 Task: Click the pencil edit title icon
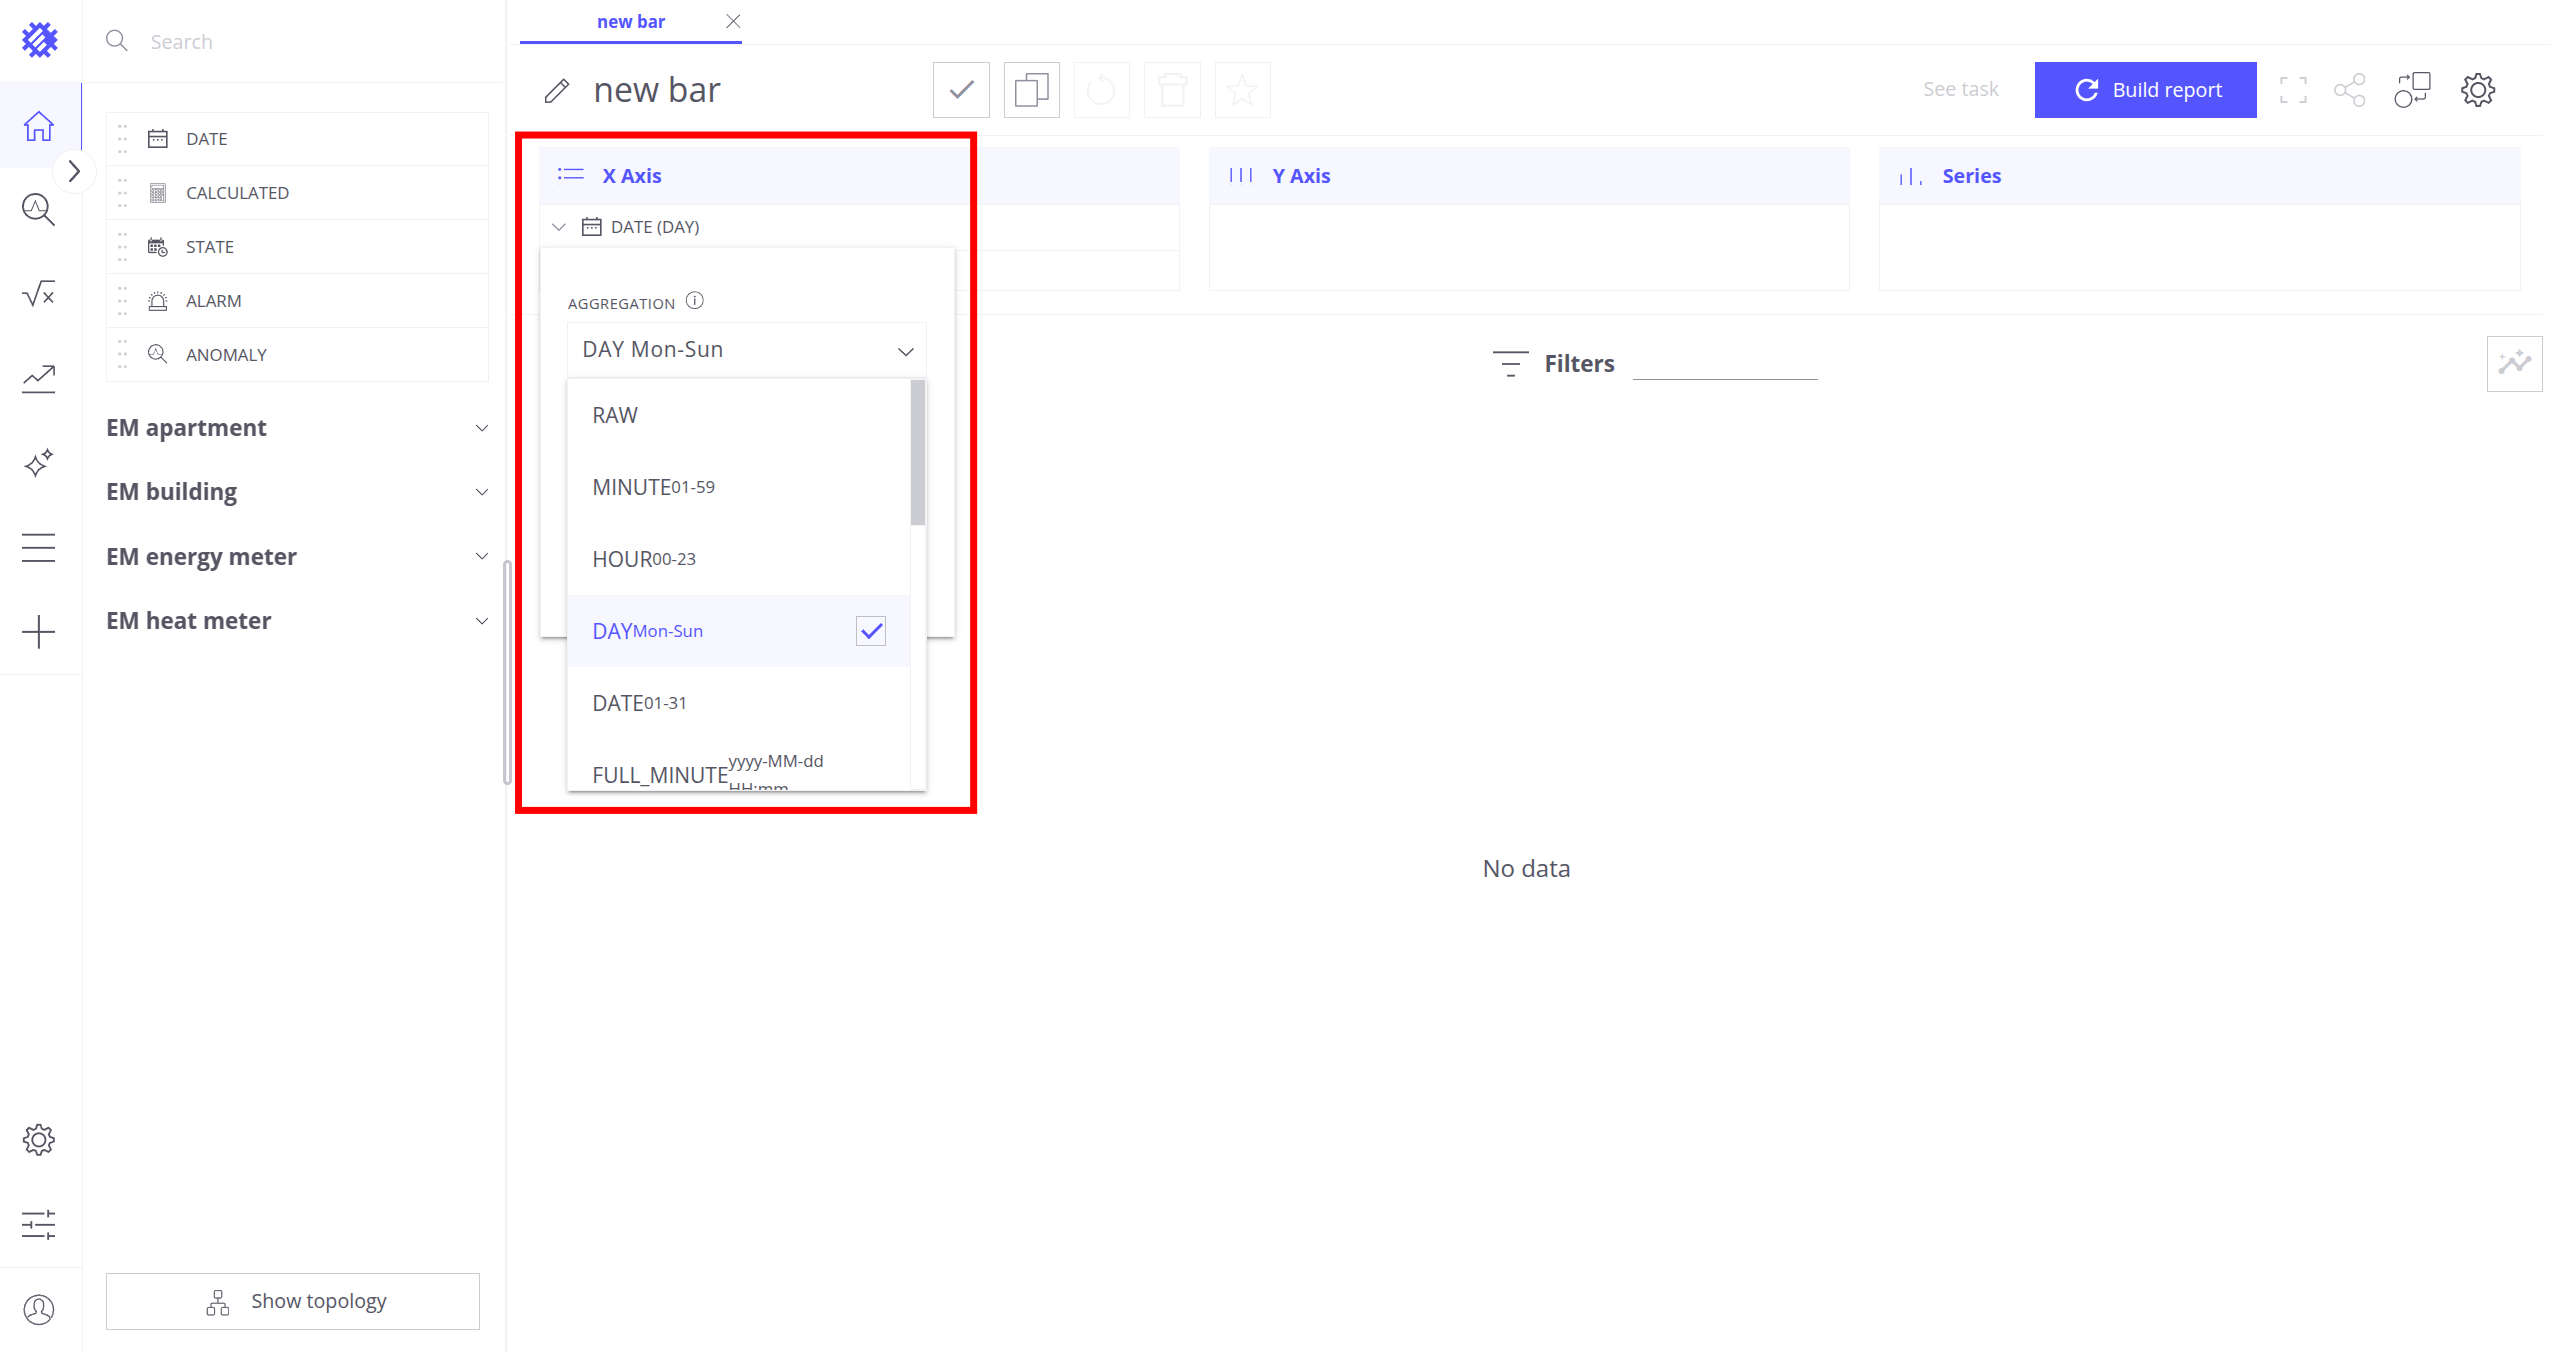point(557,91)
